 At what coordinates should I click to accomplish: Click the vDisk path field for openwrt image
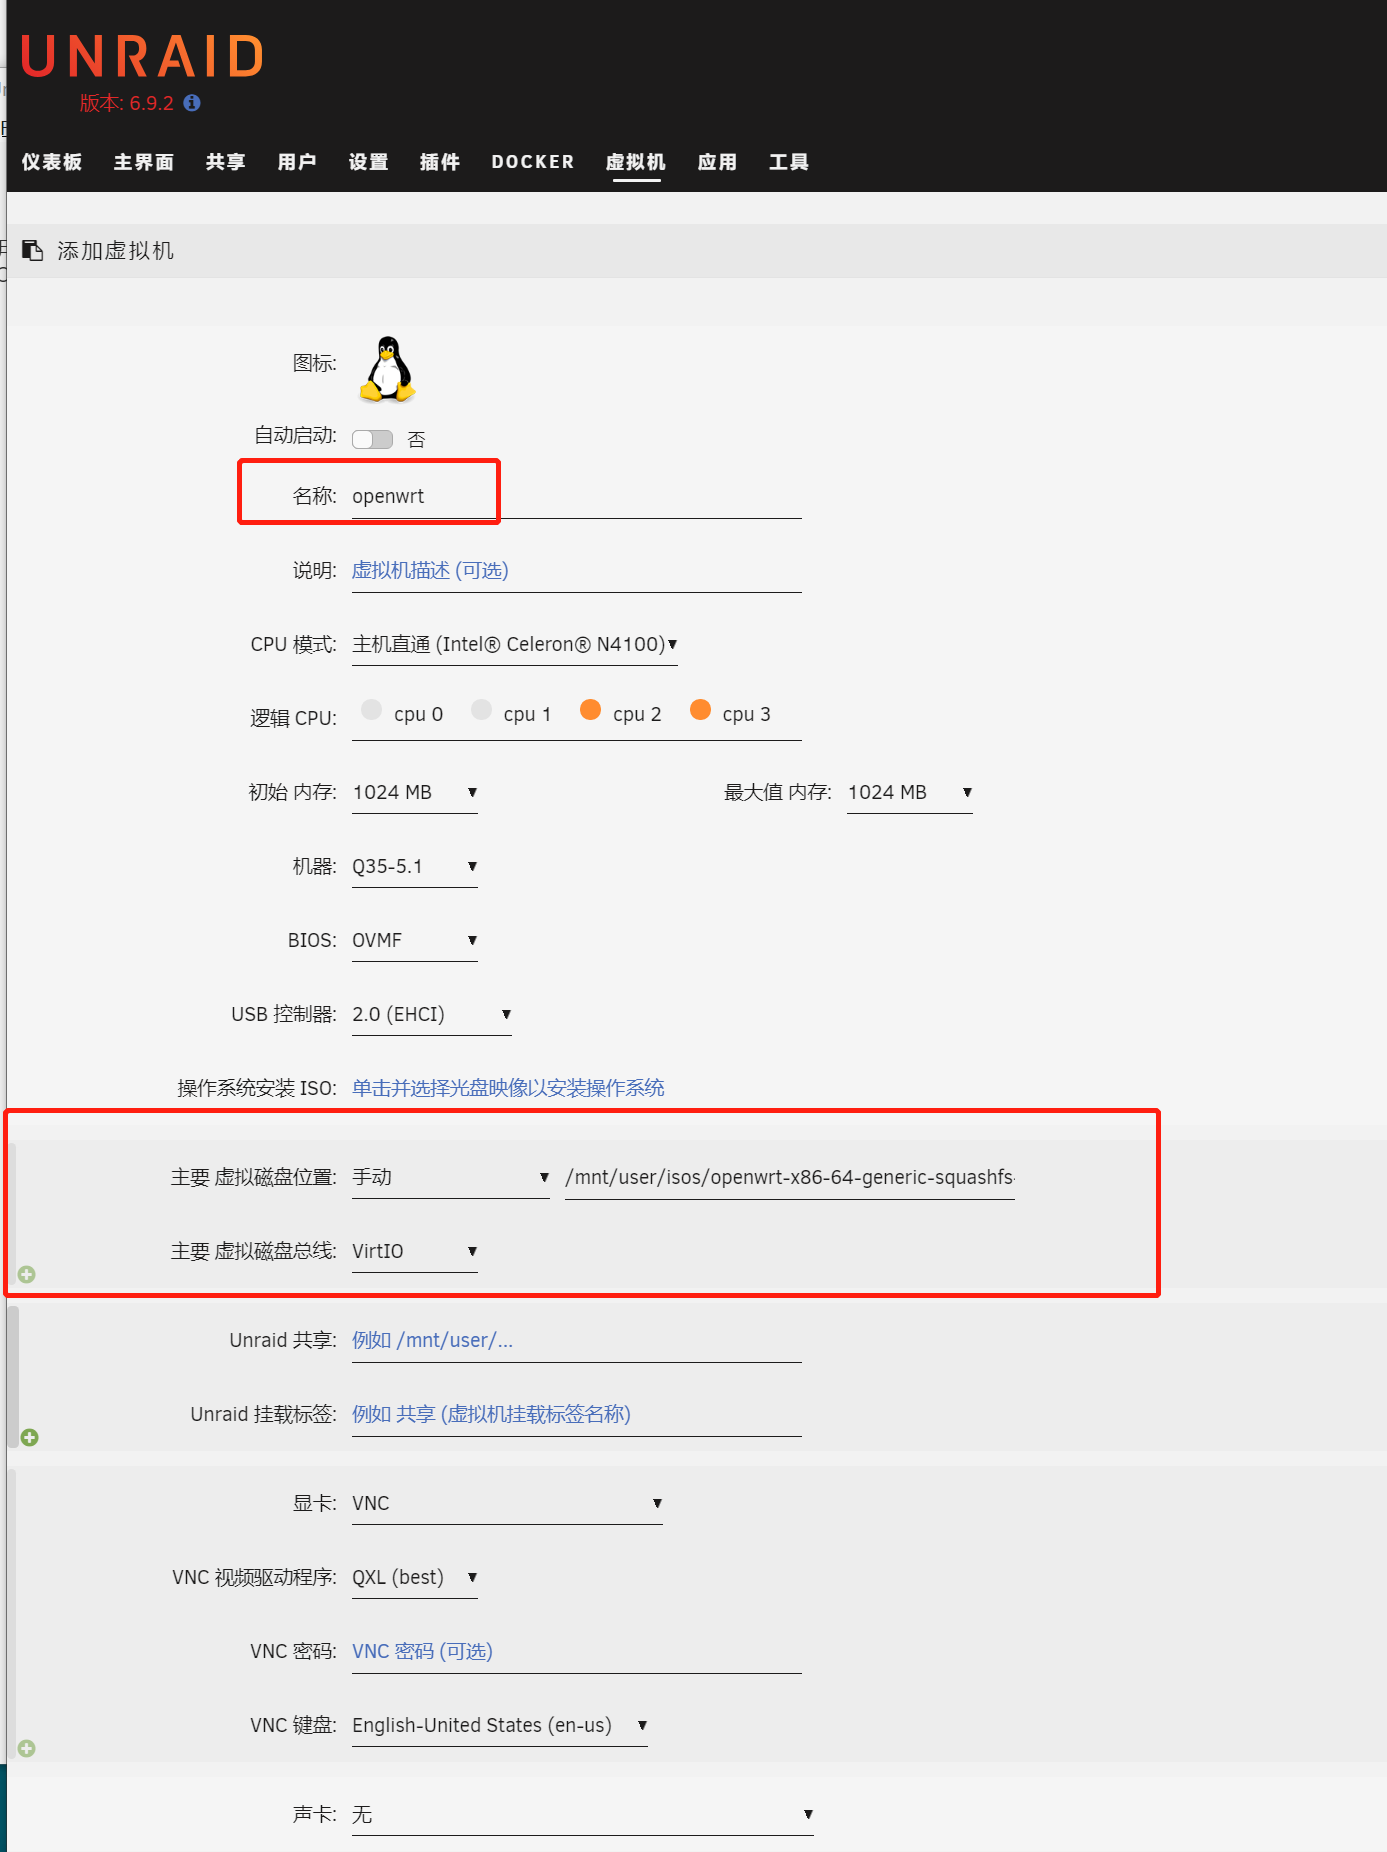click(790, 1178)
